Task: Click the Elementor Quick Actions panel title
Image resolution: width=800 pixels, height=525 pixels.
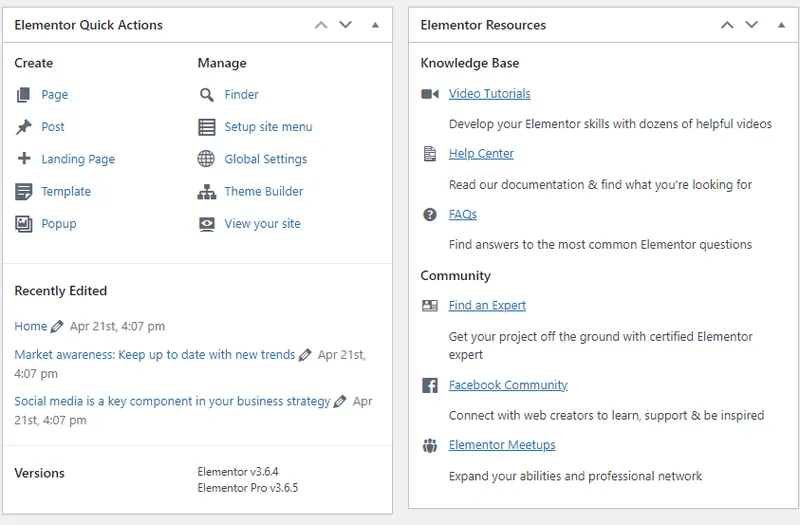Action: (88, 25)
